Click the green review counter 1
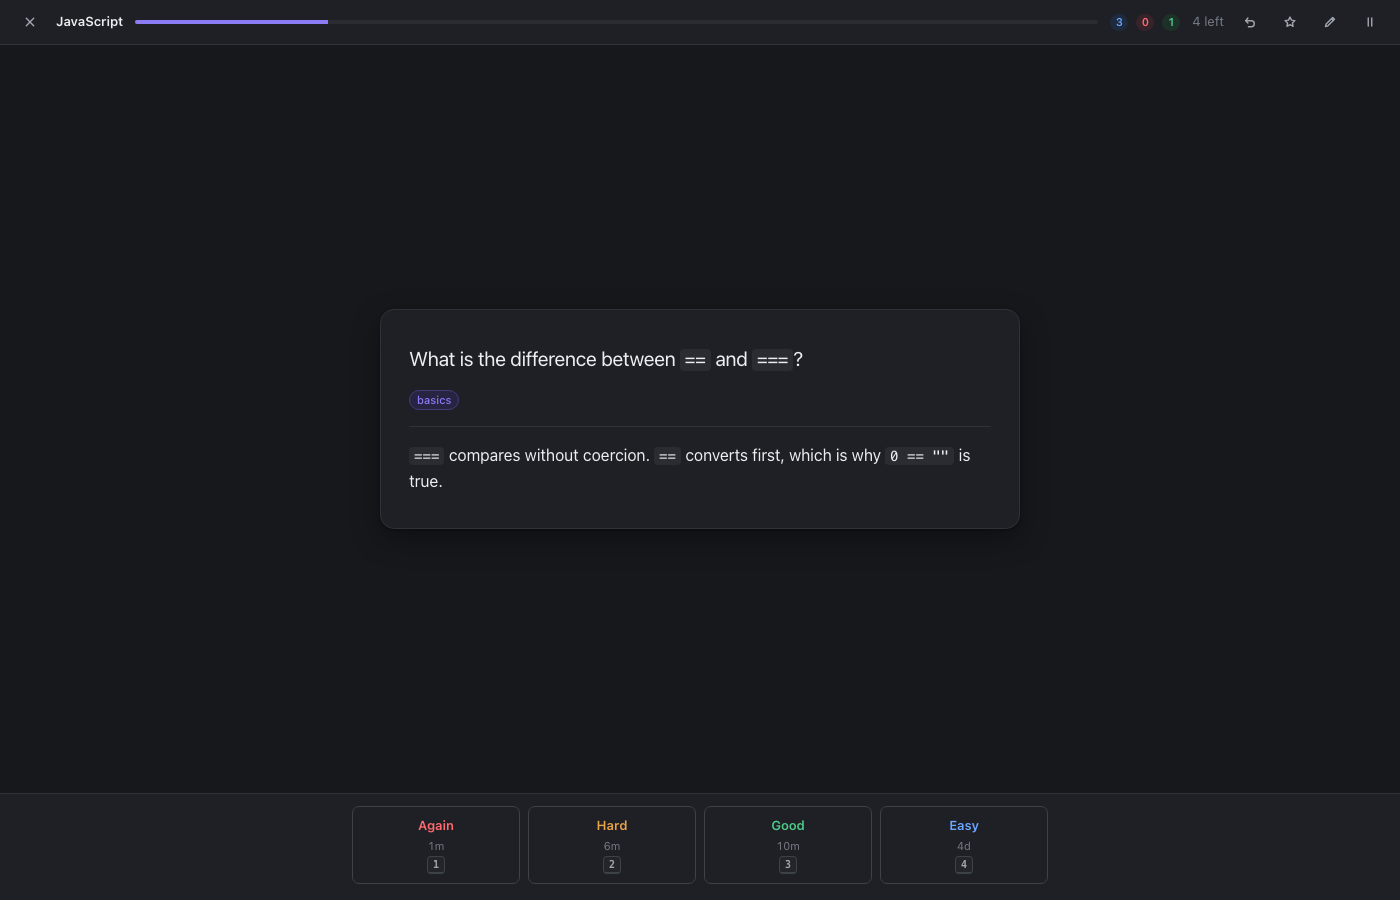Screen dimensions: 1400x900 pyautogui.click(x=1171, y=22)
